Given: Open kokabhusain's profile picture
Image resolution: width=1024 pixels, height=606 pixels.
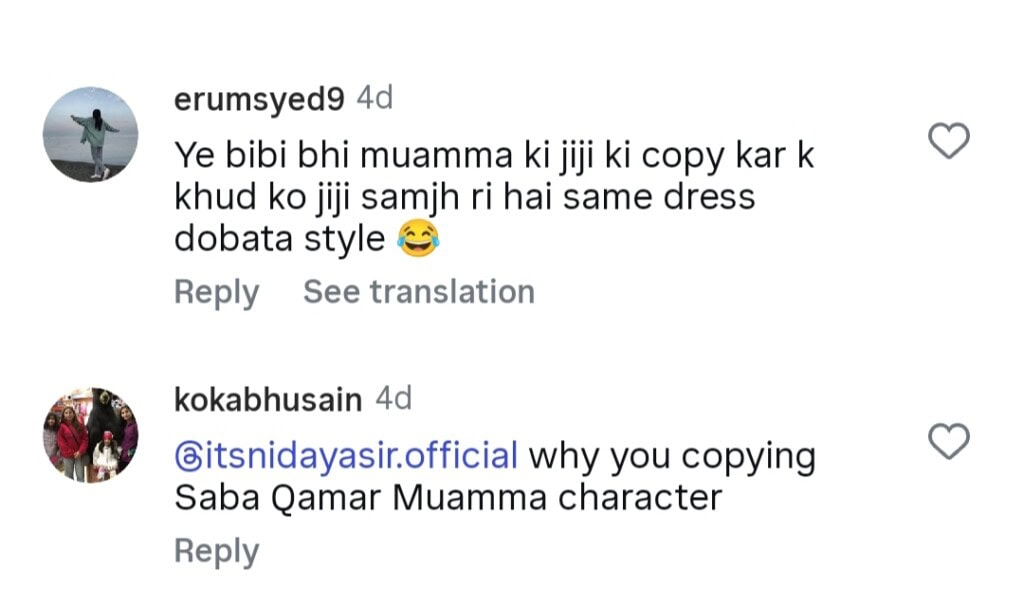Looking at the screenshot, I should [91, 432].
